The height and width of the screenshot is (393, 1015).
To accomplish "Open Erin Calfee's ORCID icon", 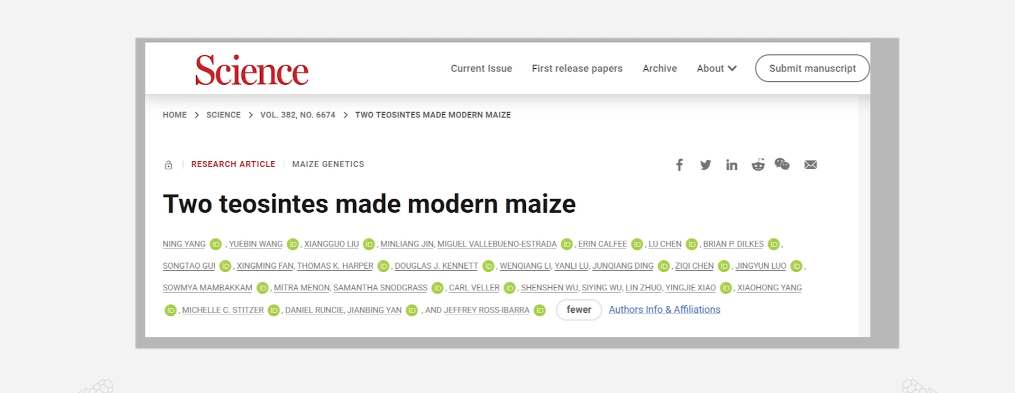I will 637,244.
